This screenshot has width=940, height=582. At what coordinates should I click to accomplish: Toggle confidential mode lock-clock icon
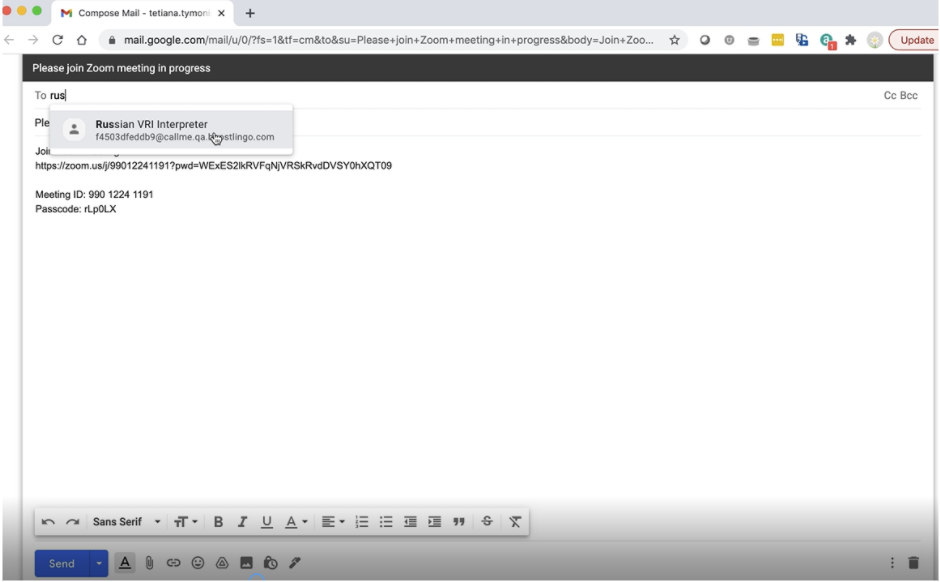tap(270, 563)
